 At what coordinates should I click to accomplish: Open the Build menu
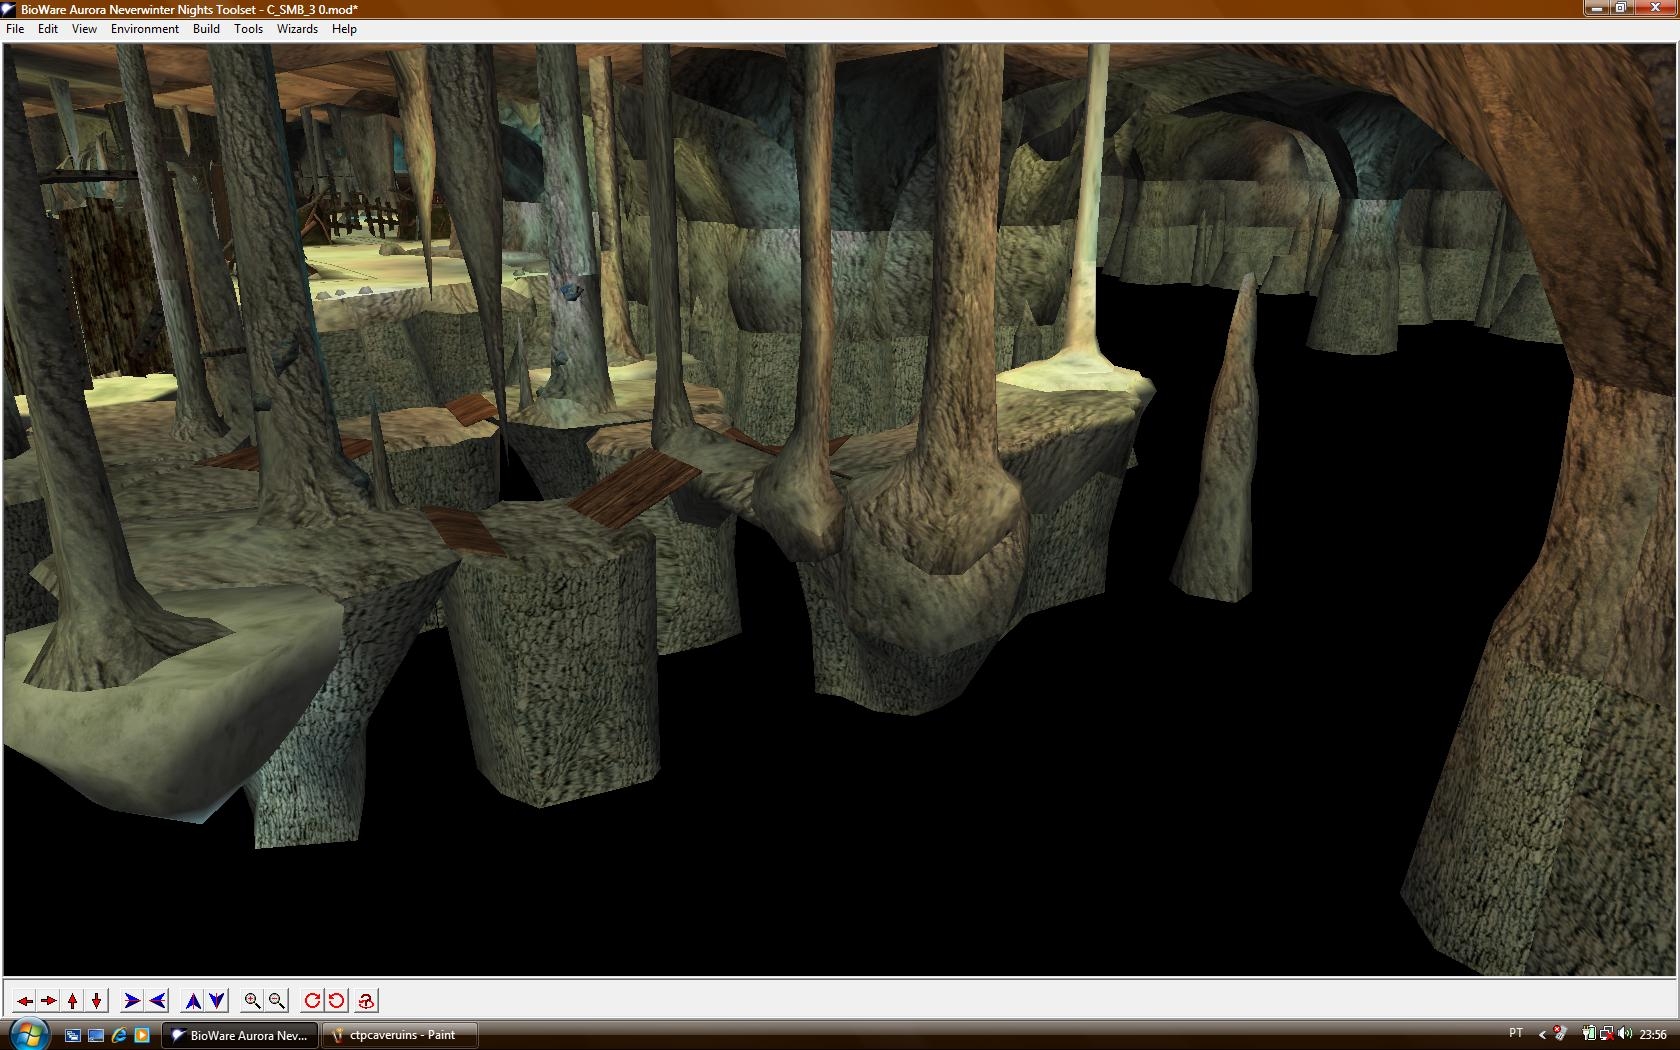[206, 29]
